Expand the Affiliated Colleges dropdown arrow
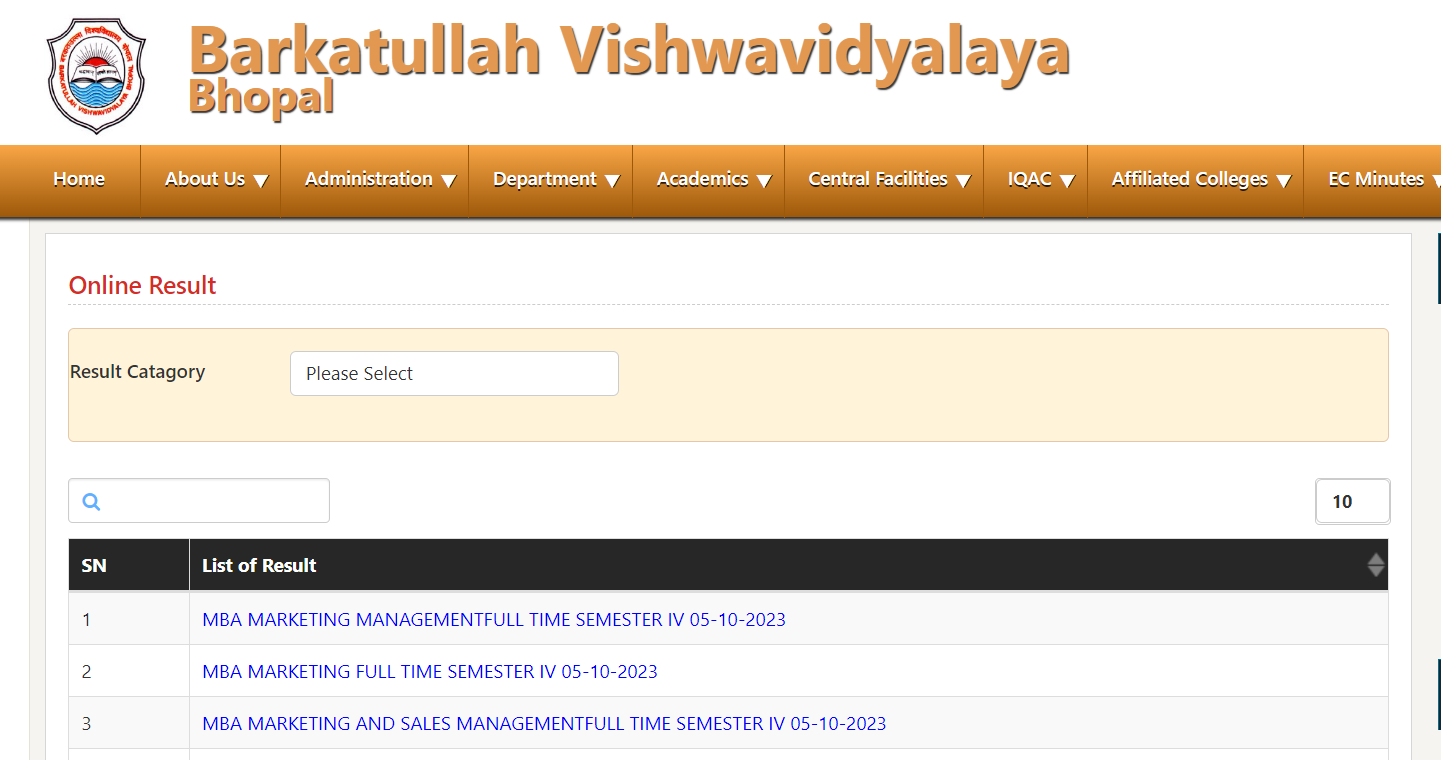The height and width of the screenshot is (760, 1441). coord(1283,181)
